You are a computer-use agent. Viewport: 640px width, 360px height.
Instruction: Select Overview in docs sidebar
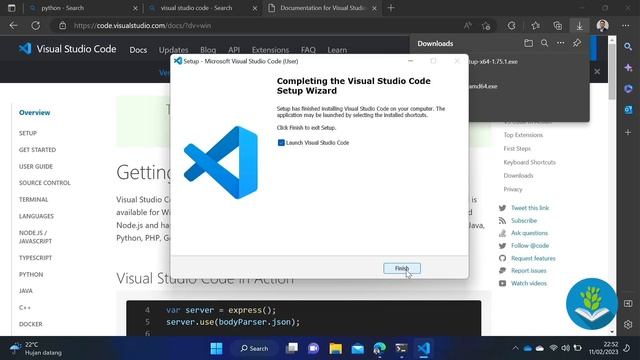[x=35, y=112]
